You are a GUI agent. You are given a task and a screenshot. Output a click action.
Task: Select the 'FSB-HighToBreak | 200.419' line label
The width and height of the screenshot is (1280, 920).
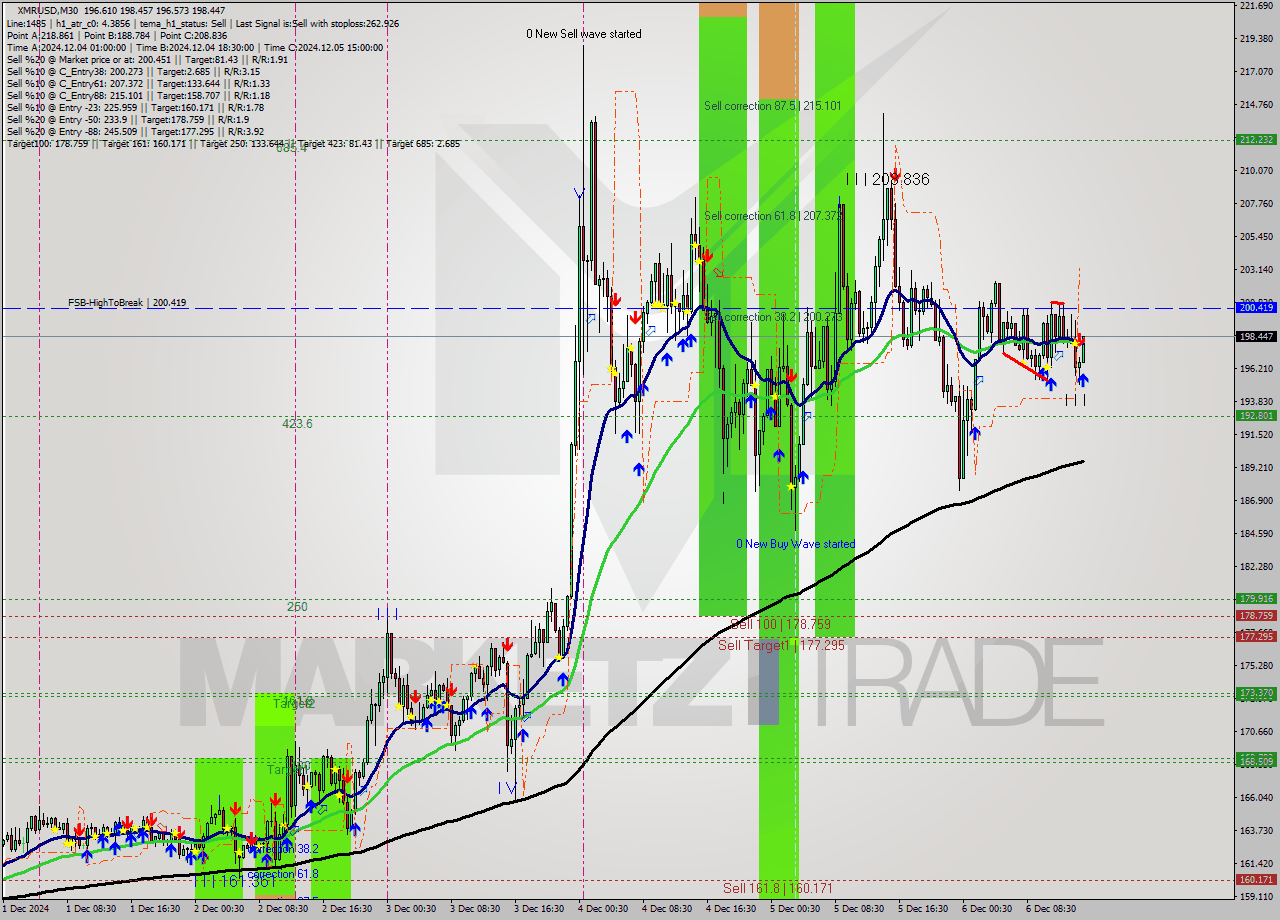[127, 302]
